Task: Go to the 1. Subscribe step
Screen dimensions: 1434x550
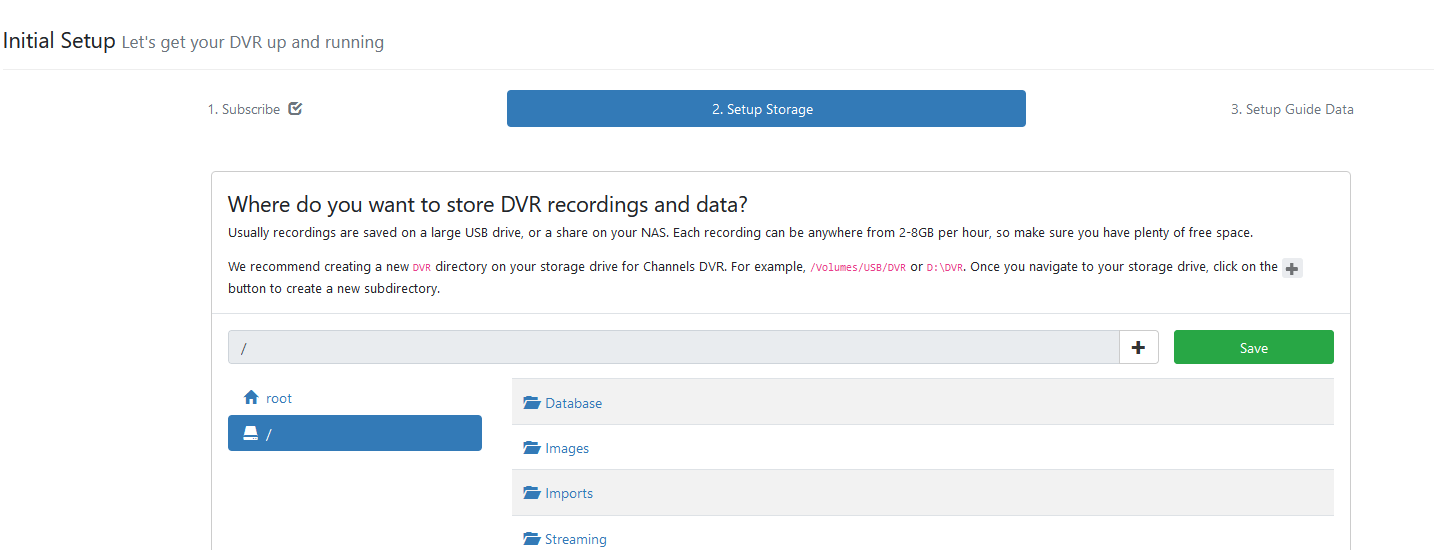Action: (x=244, y=109)
